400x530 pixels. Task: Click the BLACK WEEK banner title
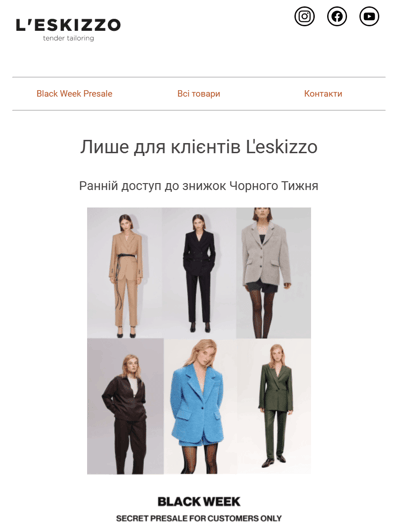click(x=199, y=502)
